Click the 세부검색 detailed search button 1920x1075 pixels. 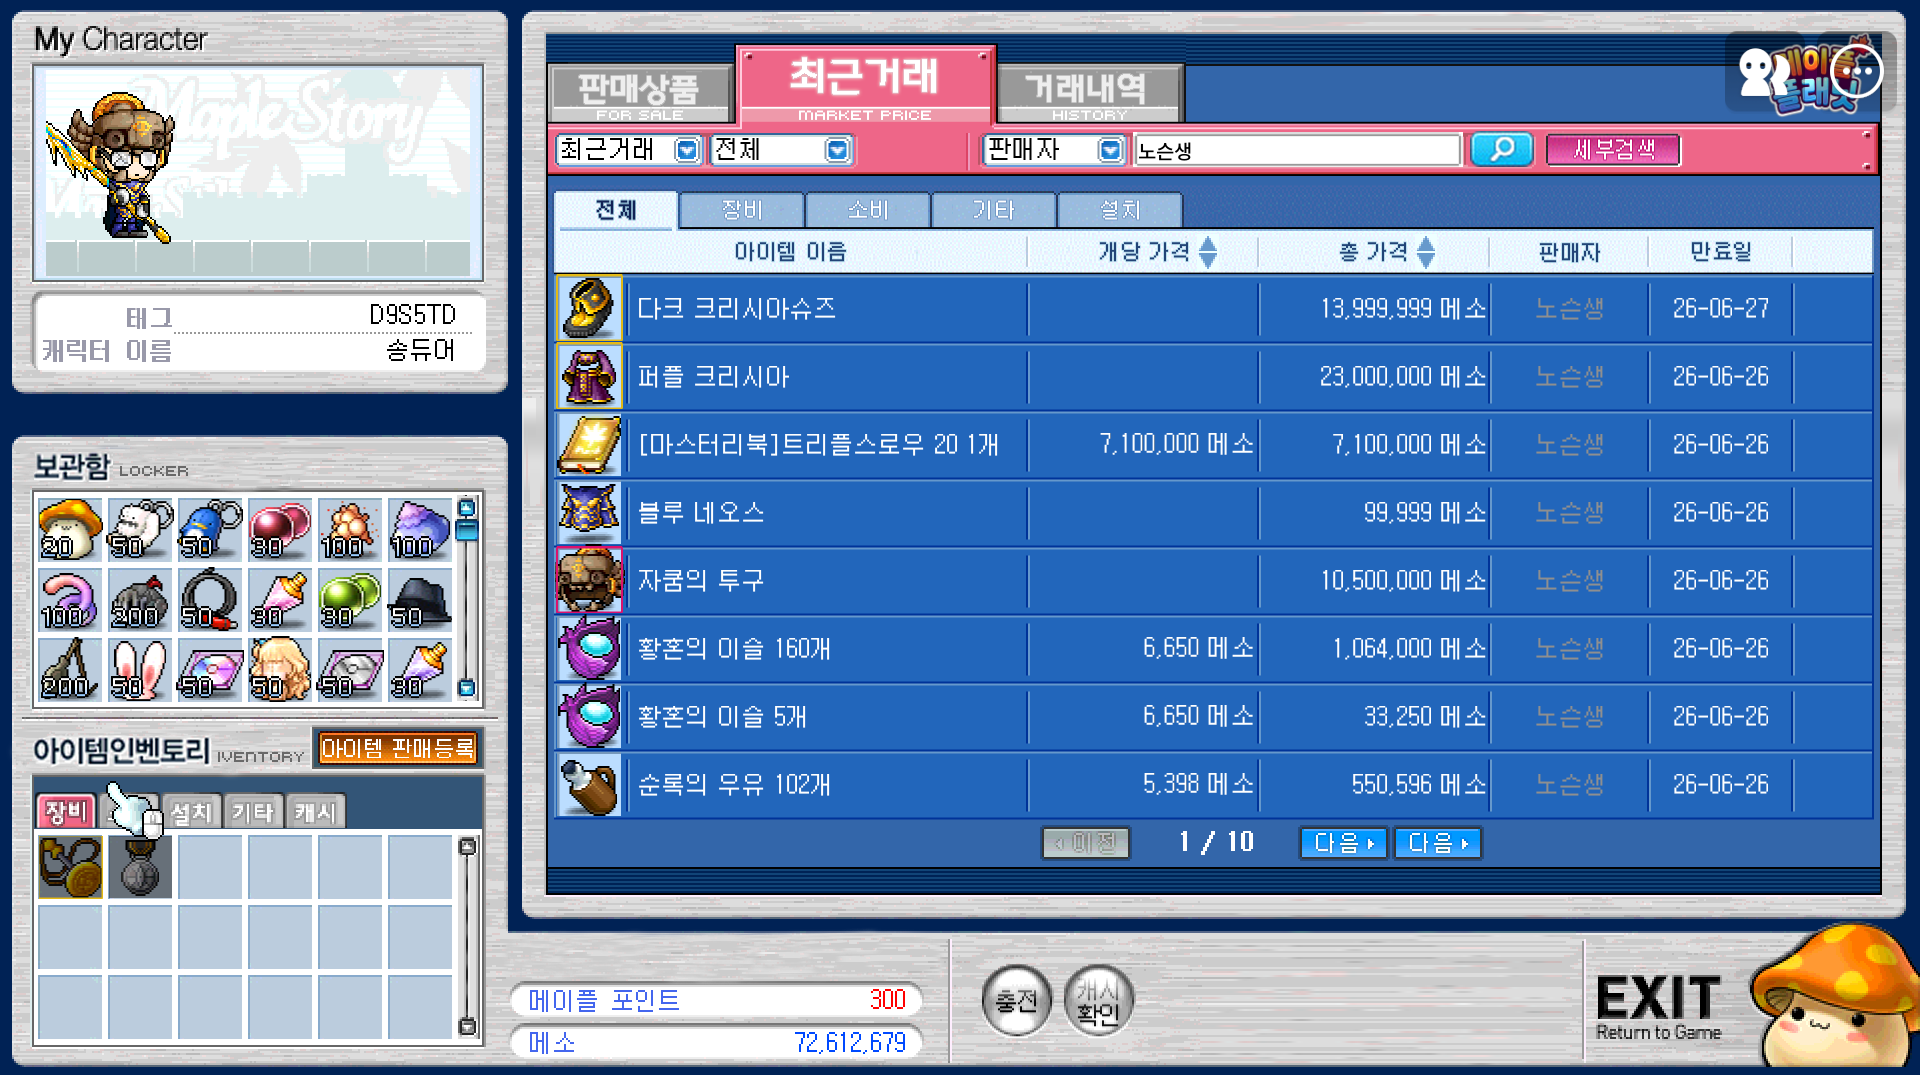tap(1613, 150)
